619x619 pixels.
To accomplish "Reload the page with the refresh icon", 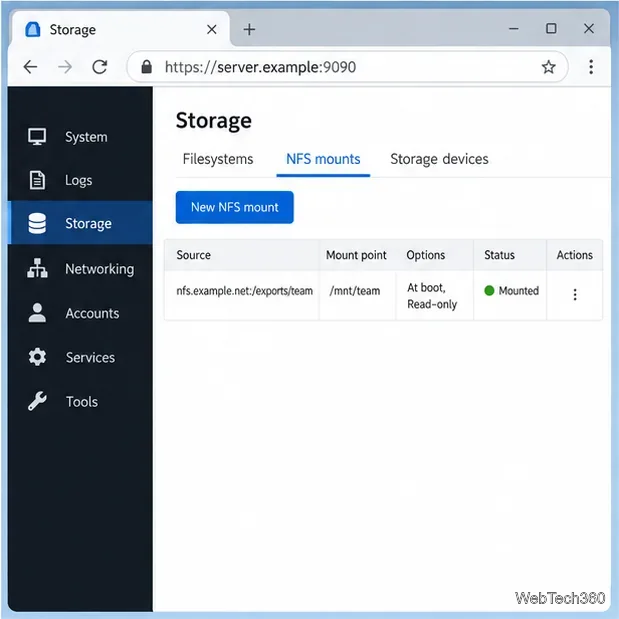I will 100,67.
